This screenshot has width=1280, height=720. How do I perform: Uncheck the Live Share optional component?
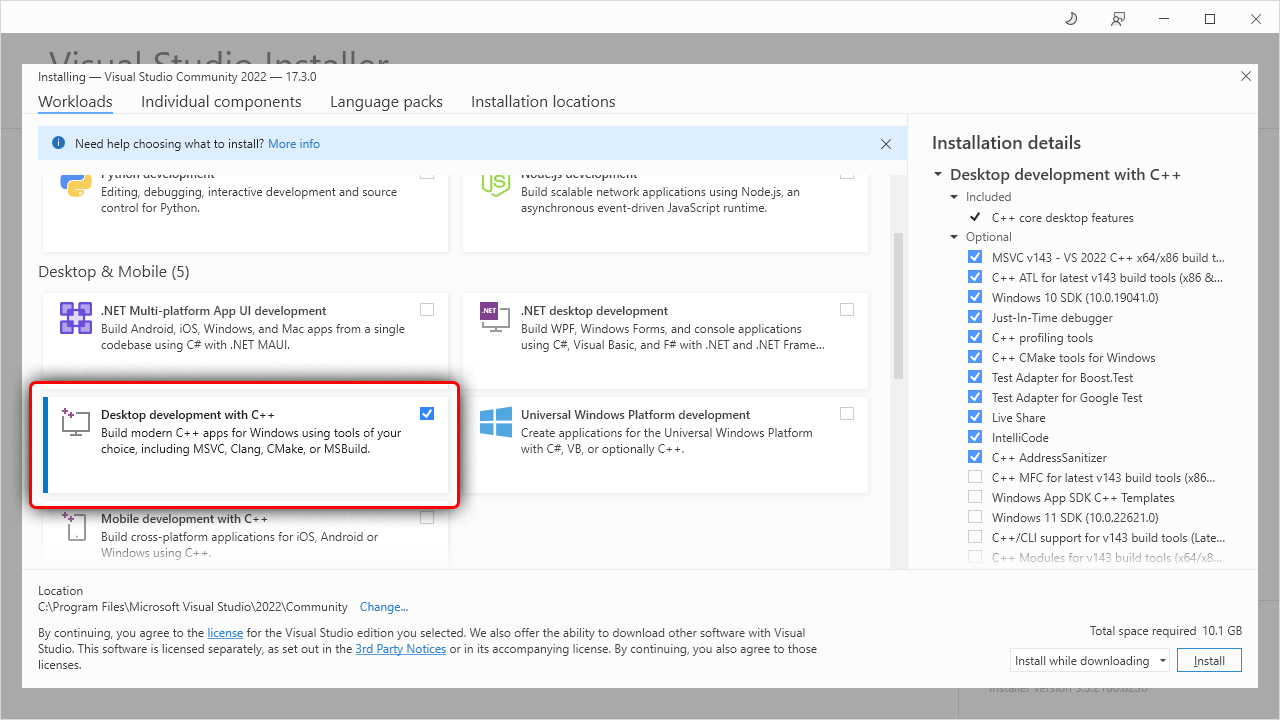tap(975, 418)
